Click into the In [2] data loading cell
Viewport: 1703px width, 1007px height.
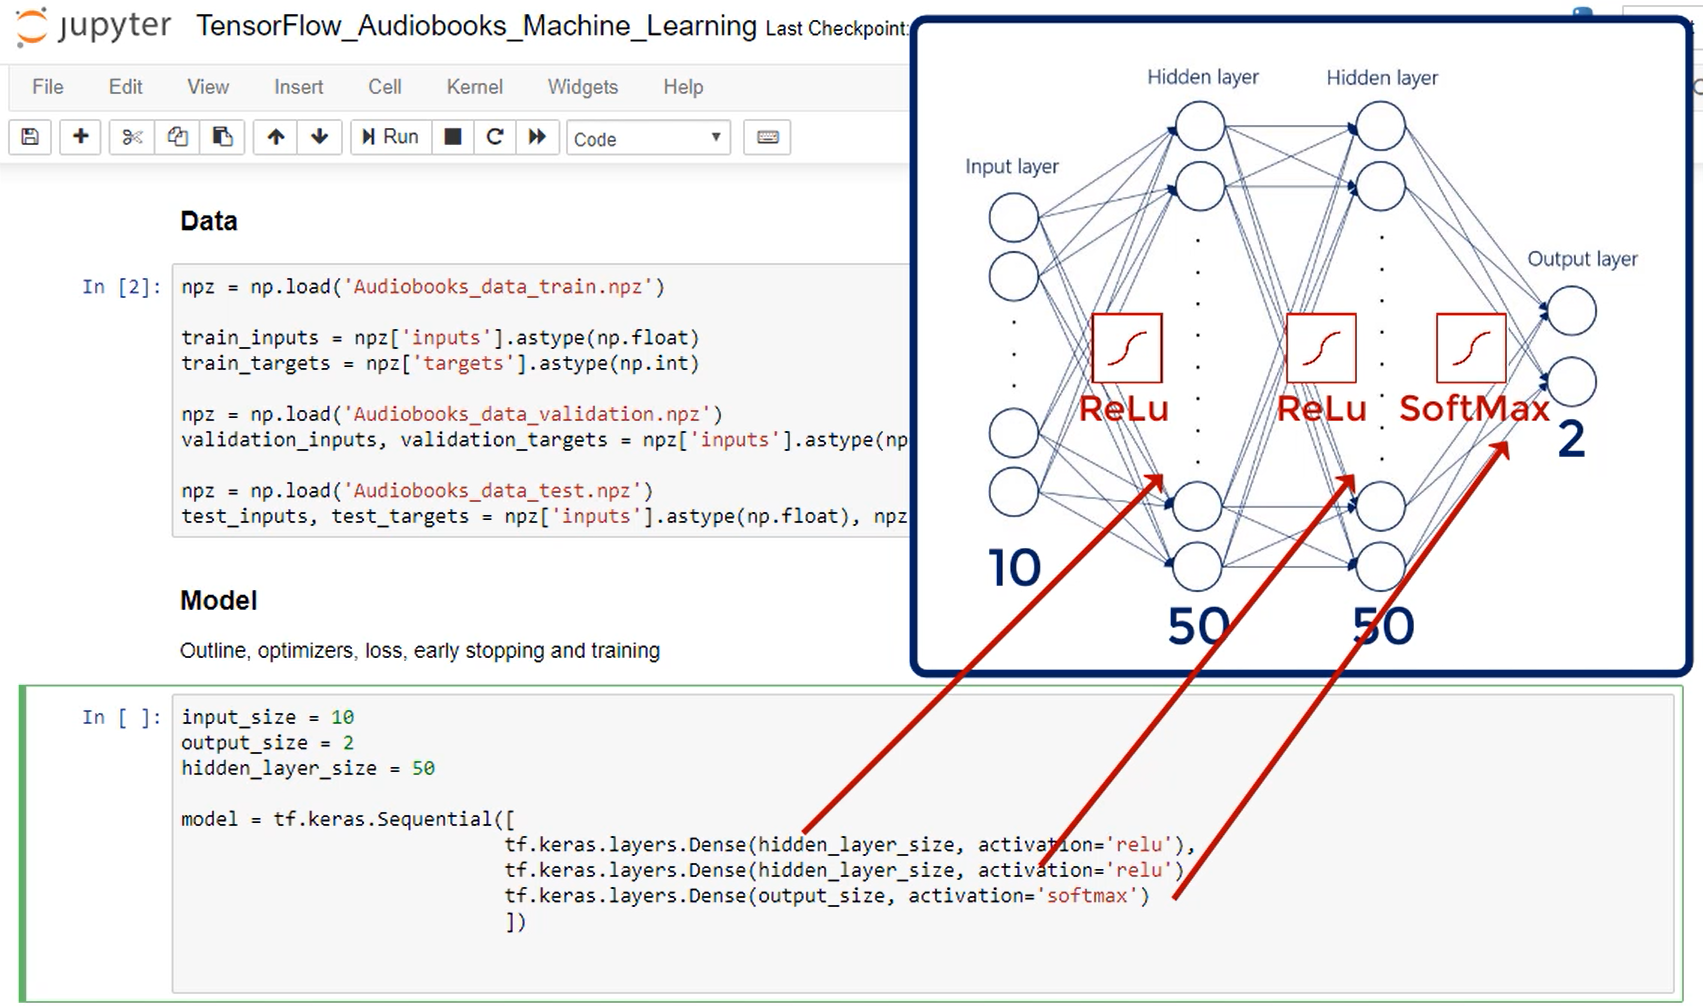click(x=541, y=400)
